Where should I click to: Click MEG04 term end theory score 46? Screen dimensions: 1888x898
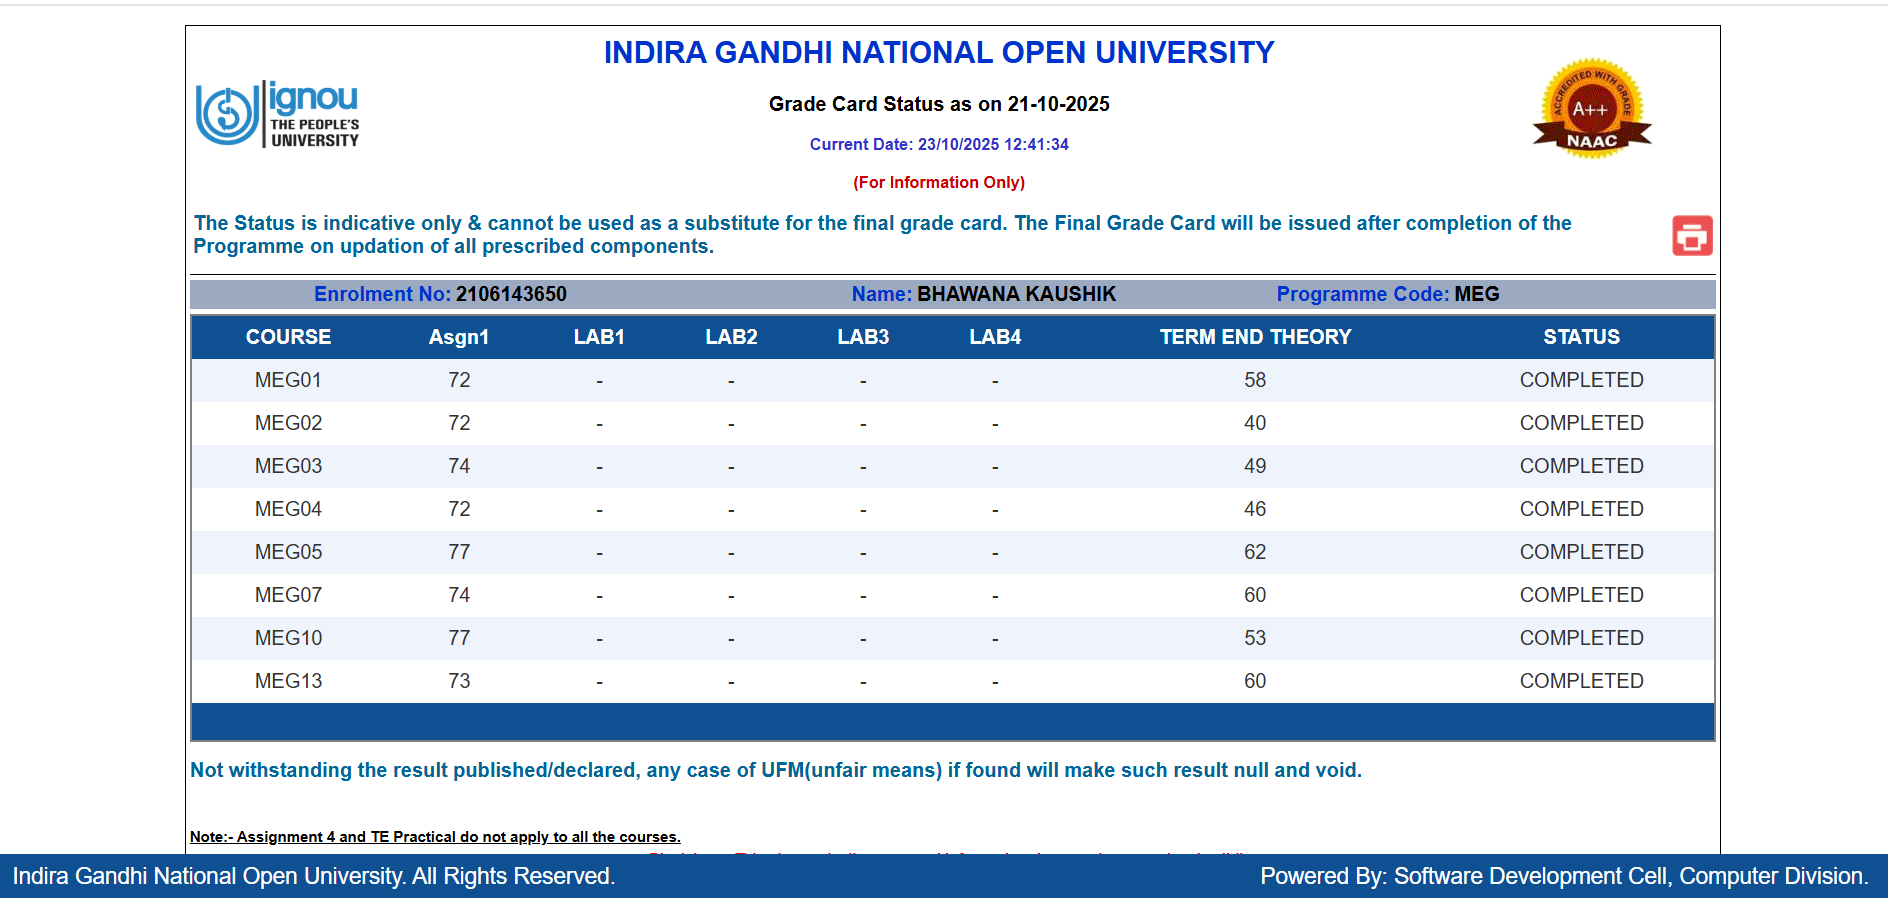1255,509
